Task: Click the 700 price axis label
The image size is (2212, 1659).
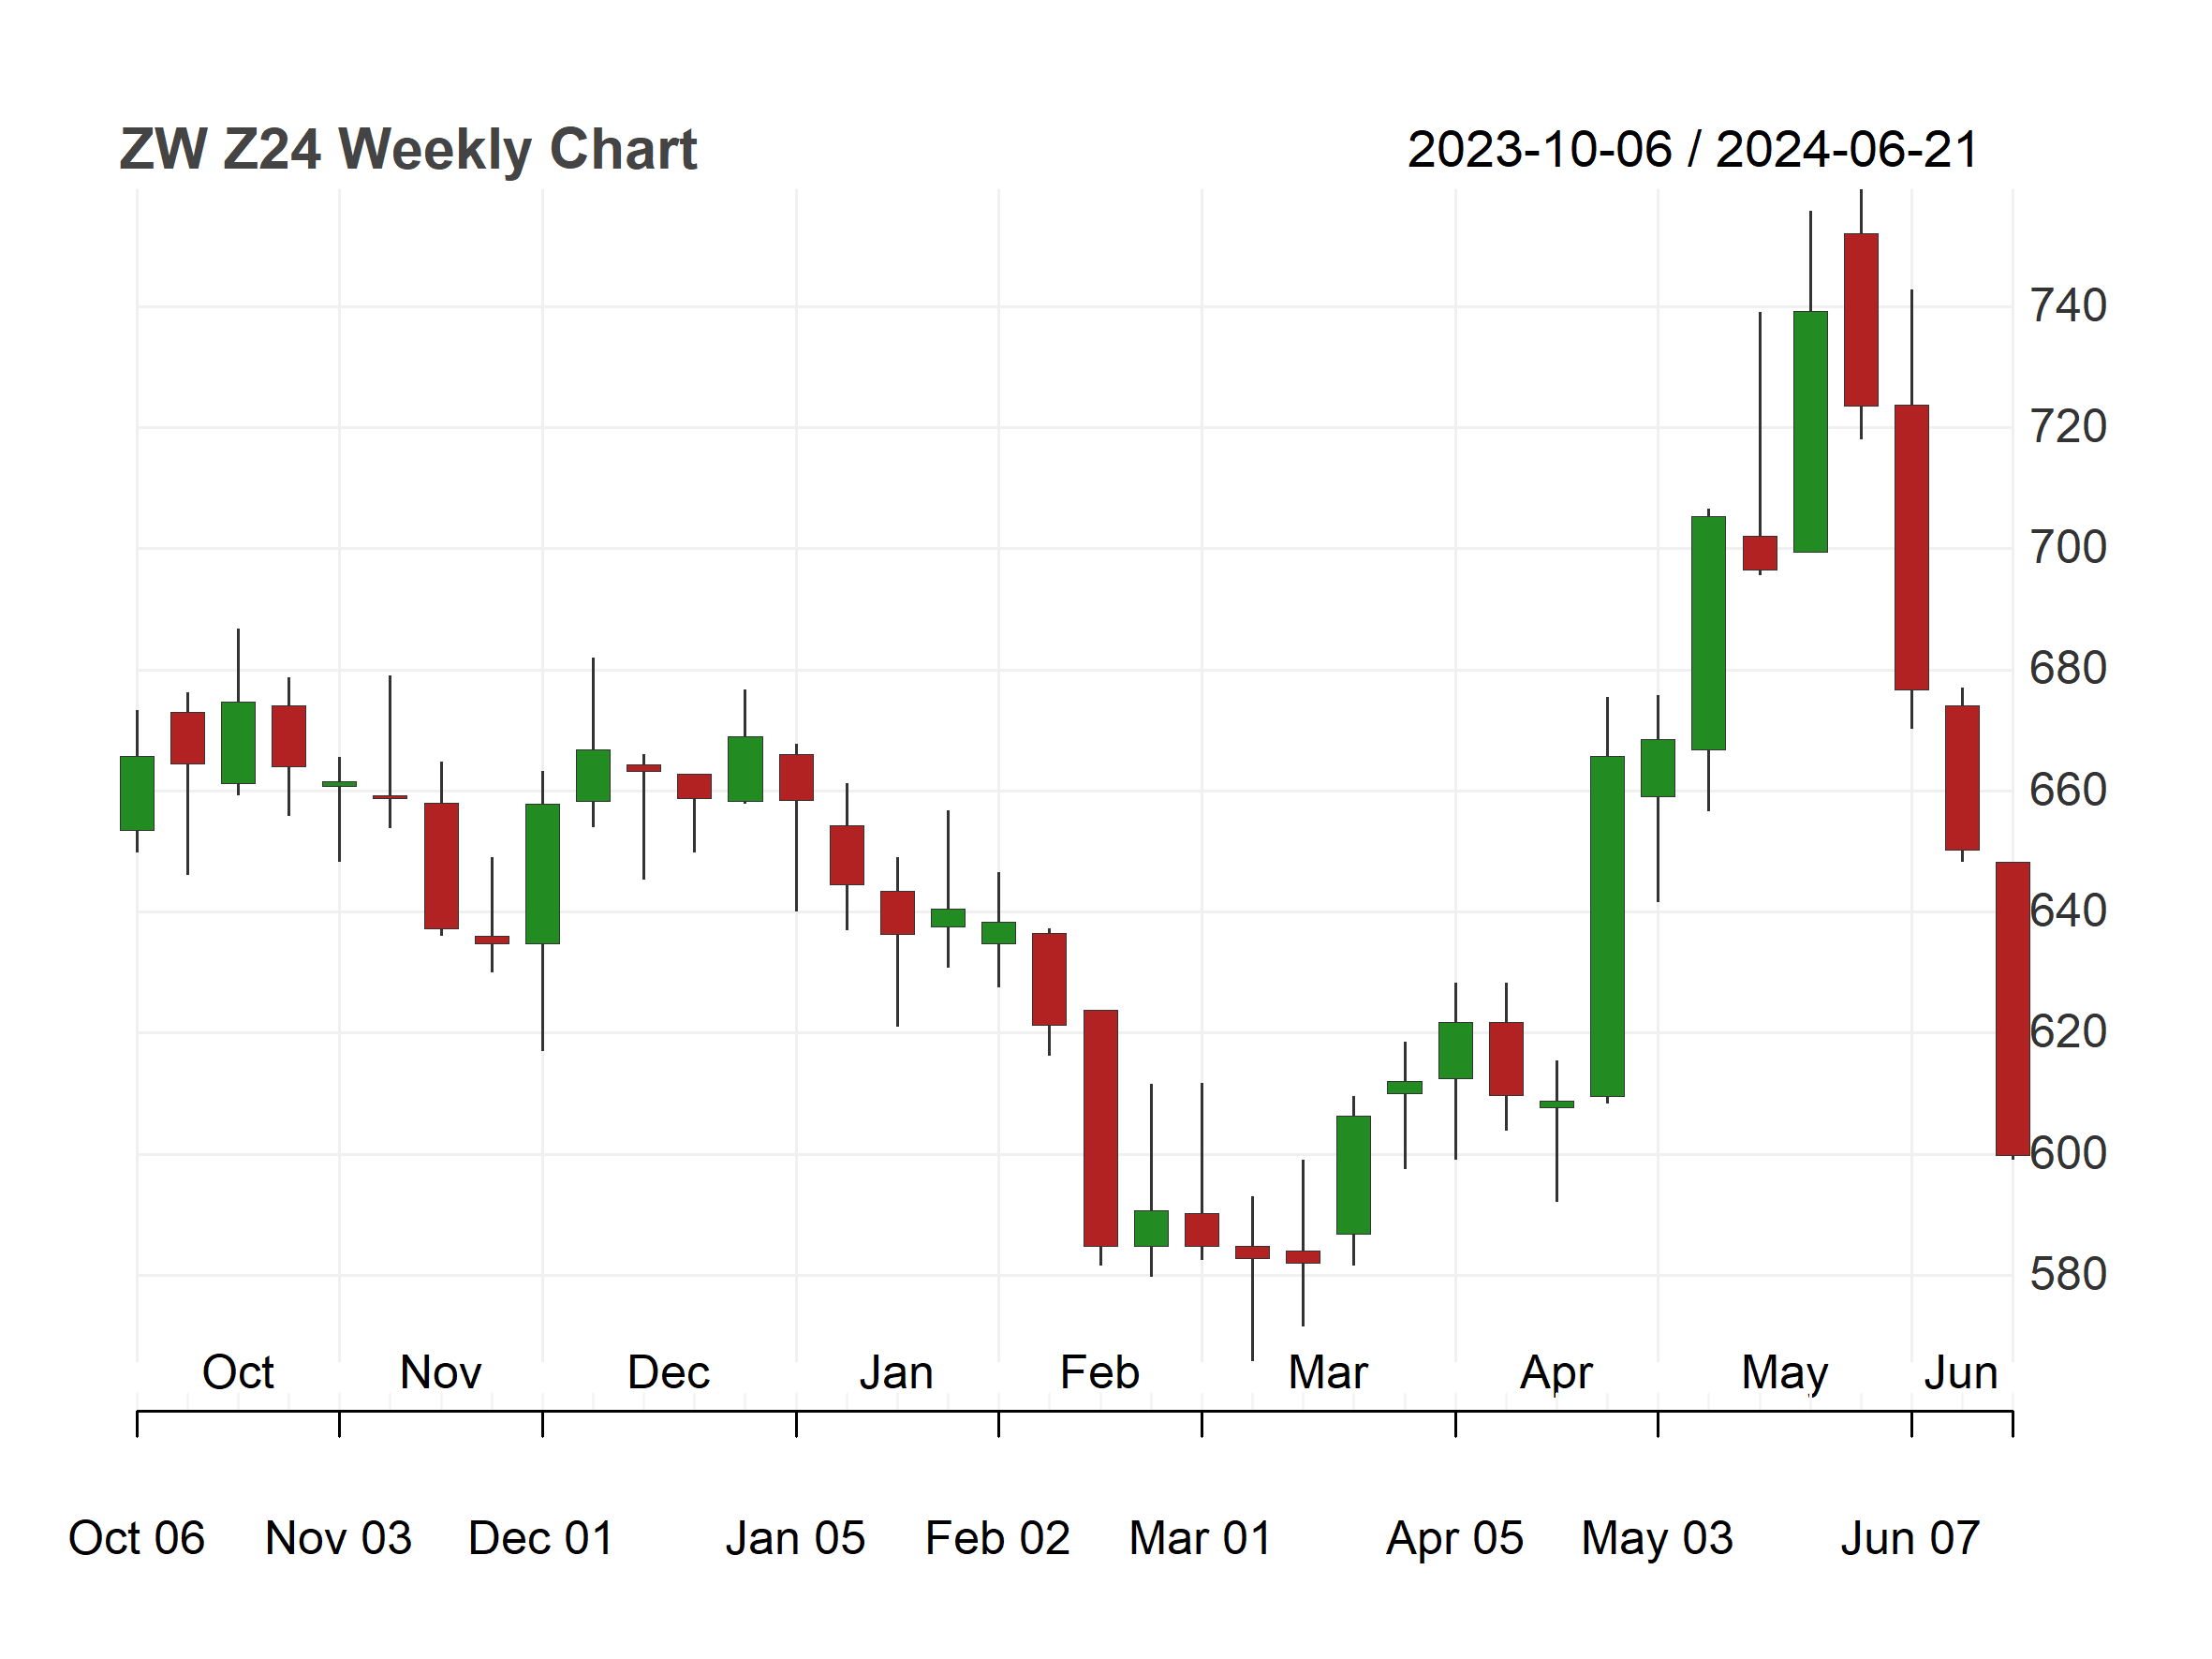Action: tap(2068, 547)
